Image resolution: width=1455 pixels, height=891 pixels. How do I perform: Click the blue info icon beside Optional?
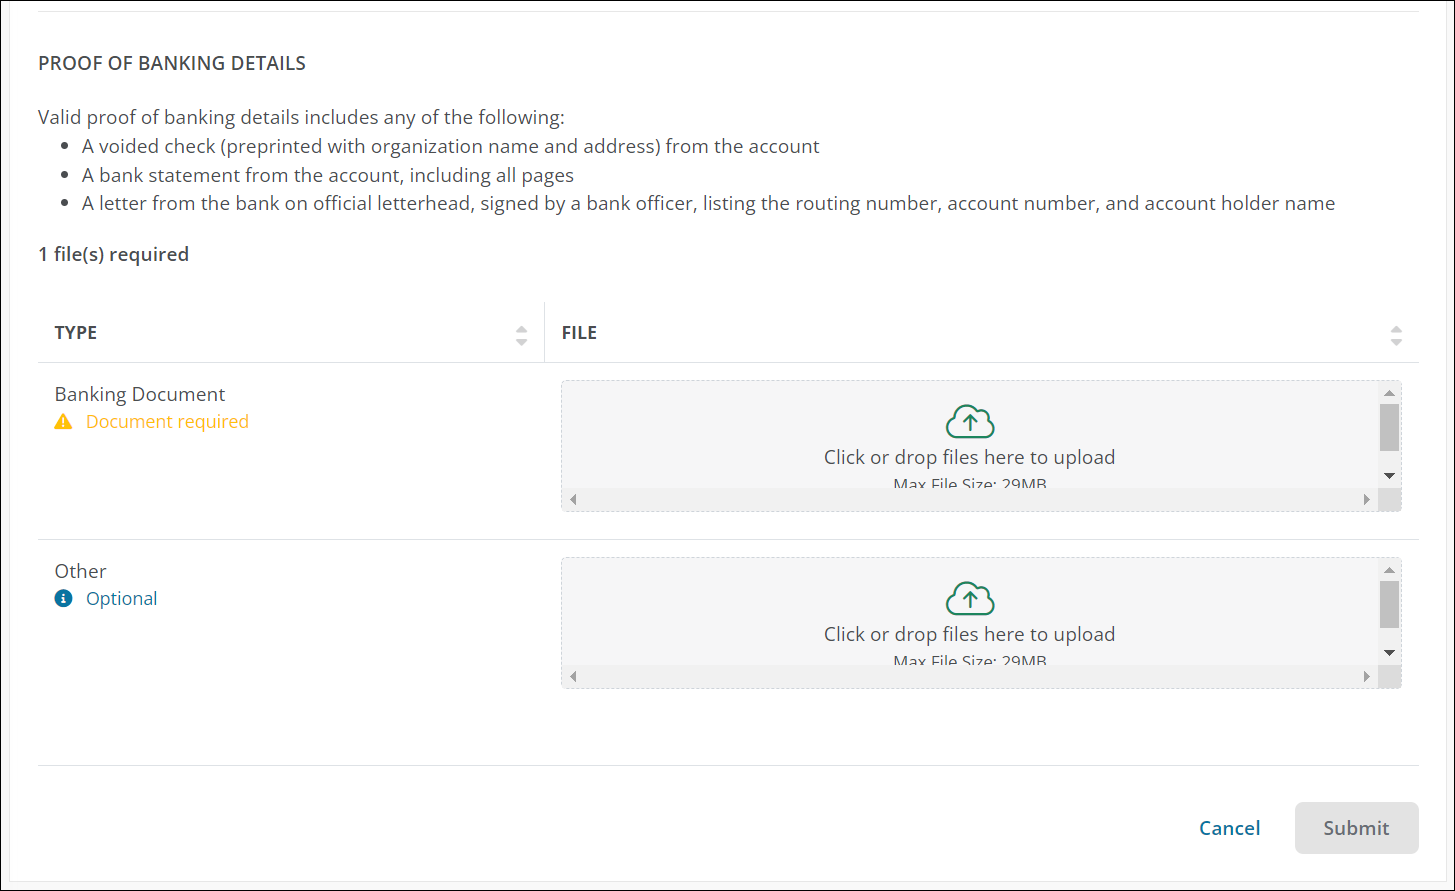pyautogui.click(x=64, y=599)
